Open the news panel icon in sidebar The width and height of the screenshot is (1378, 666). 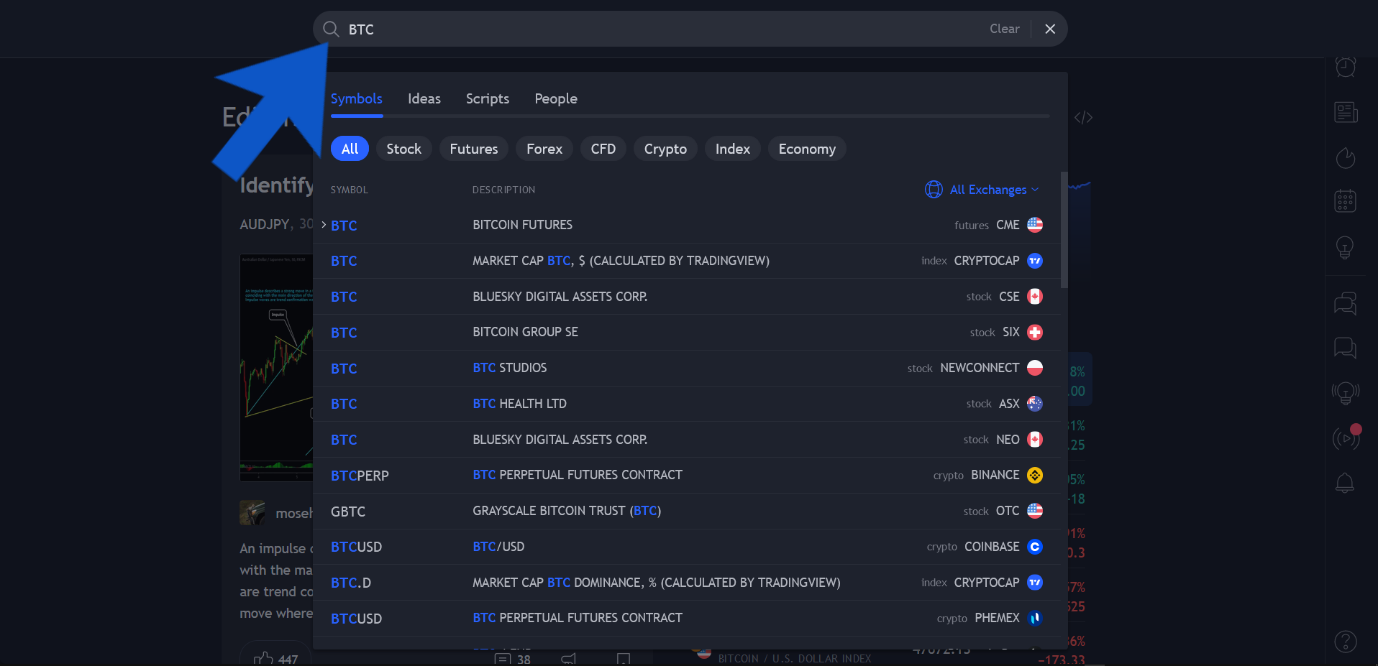[x=1346, y=112]
